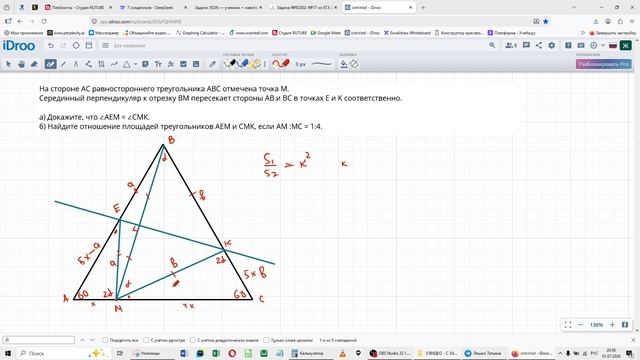This screenshot has width=640, height=360.
Task: Switch to the RUTUBE playlists browser tab
Action: coord(78,7)
